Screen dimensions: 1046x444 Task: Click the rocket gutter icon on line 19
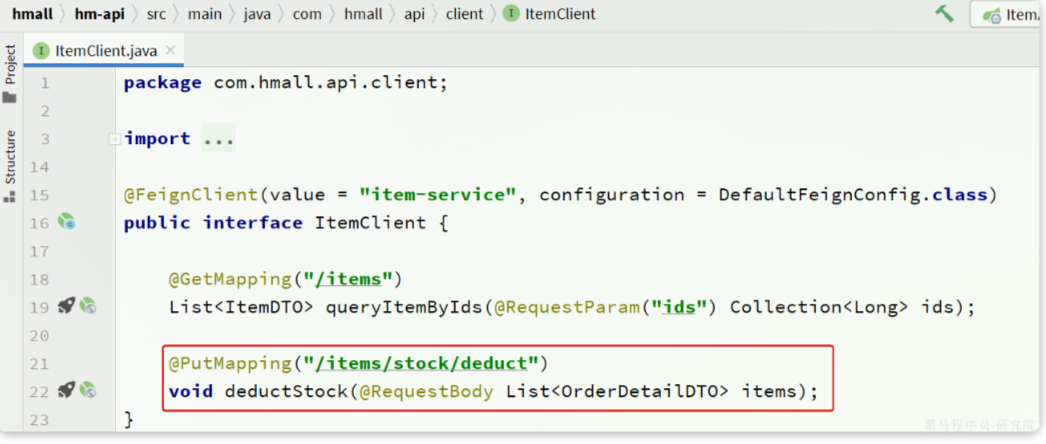(x=66, y=306)
